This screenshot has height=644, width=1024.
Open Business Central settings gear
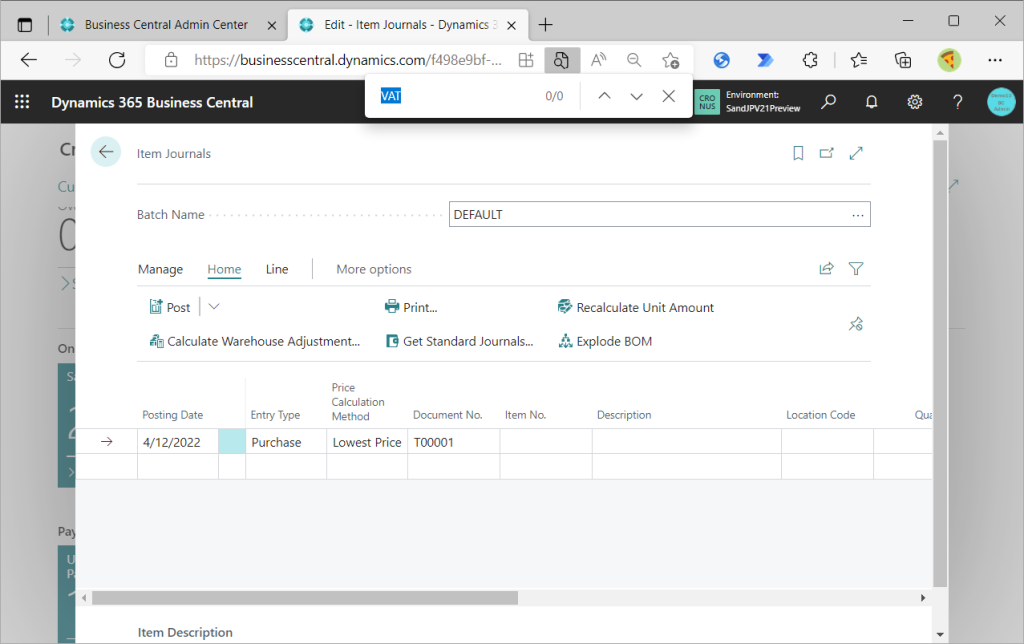click(x=914, y=102)
